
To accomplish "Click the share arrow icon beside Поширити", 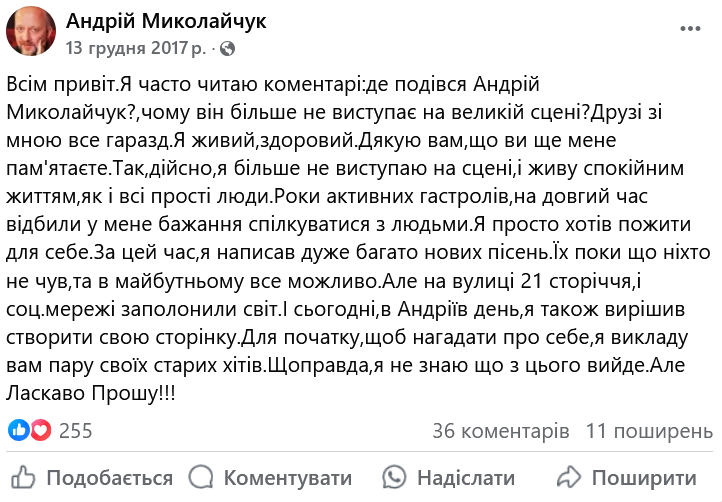I will pyautogui.click(x=568, y=477).
